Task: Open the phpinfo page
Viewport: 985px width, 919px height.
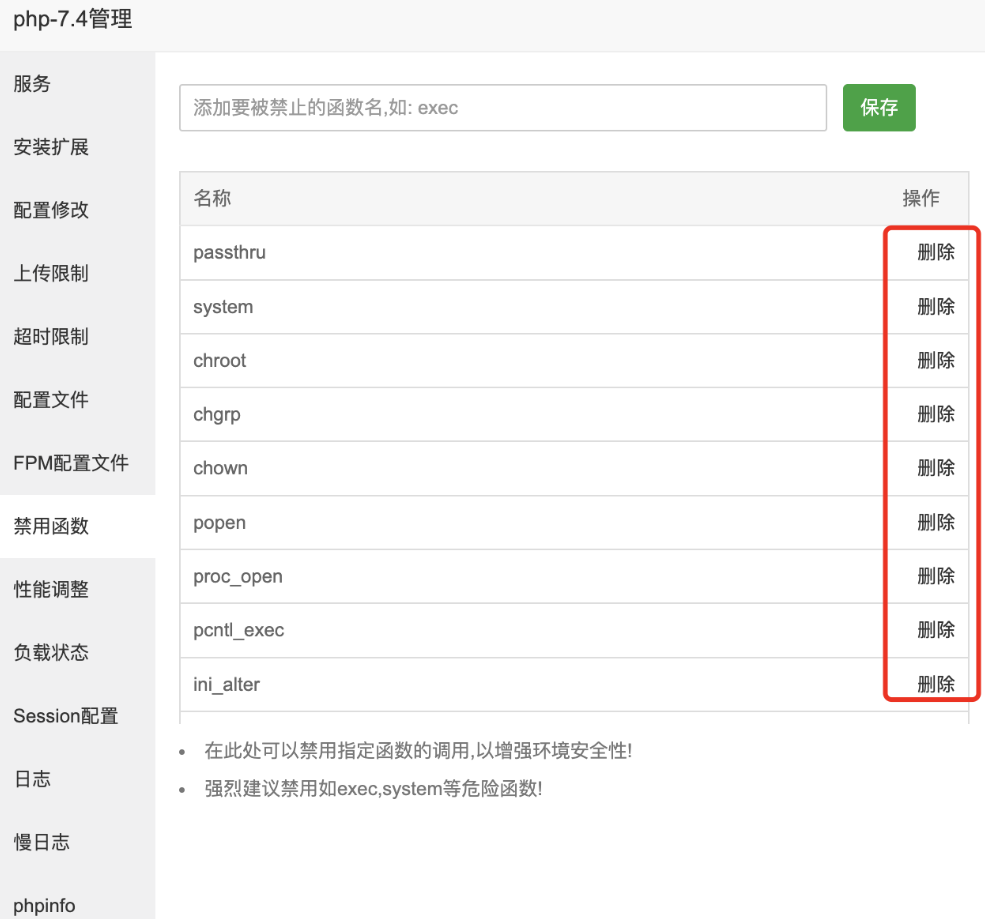Action: click(44, 905)
